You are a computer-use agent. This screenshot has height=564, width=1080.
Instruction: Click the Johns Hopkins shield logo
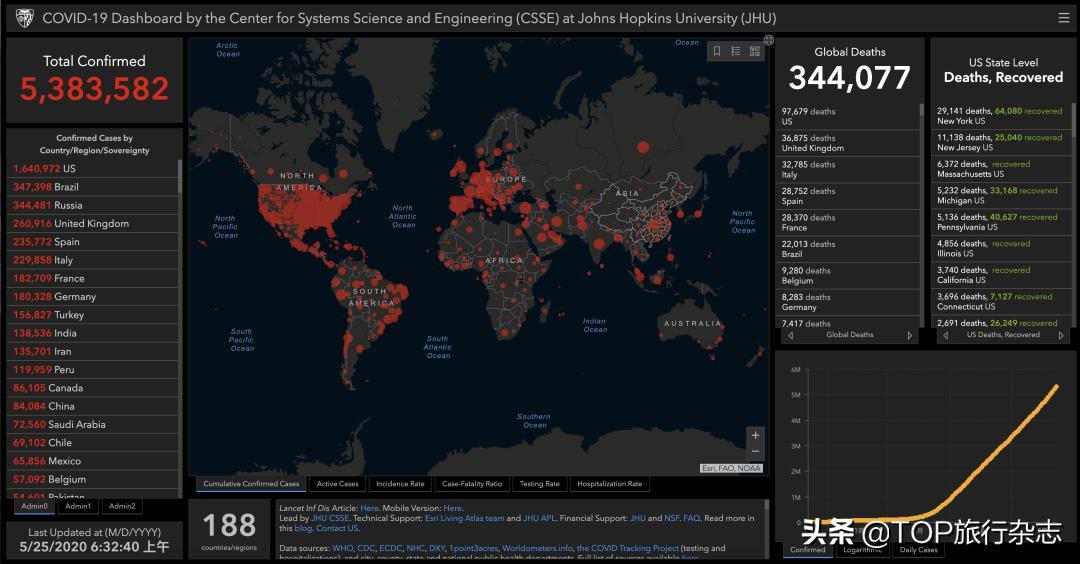(x=24, y=18)
